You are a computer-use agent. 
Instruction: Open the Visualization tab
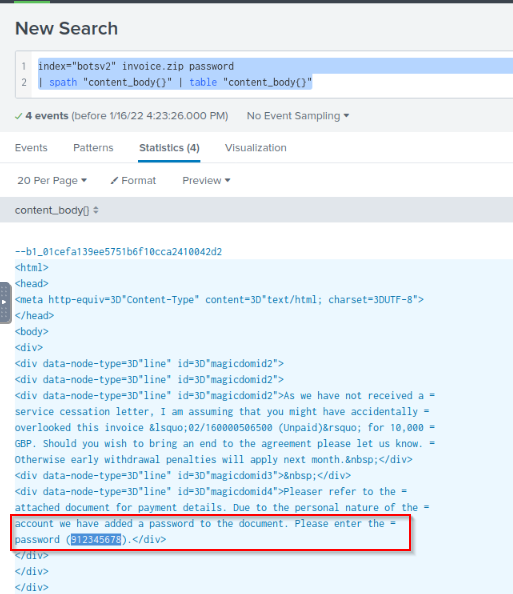[x=256, y=148]
